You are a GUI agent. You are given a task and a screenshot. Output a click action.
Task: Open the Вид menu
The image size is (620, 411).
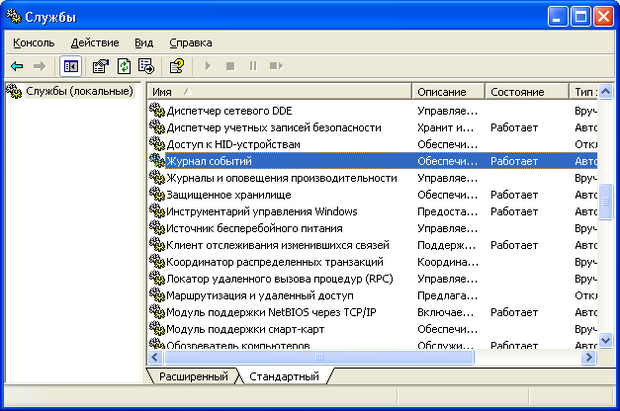point(144,43)
